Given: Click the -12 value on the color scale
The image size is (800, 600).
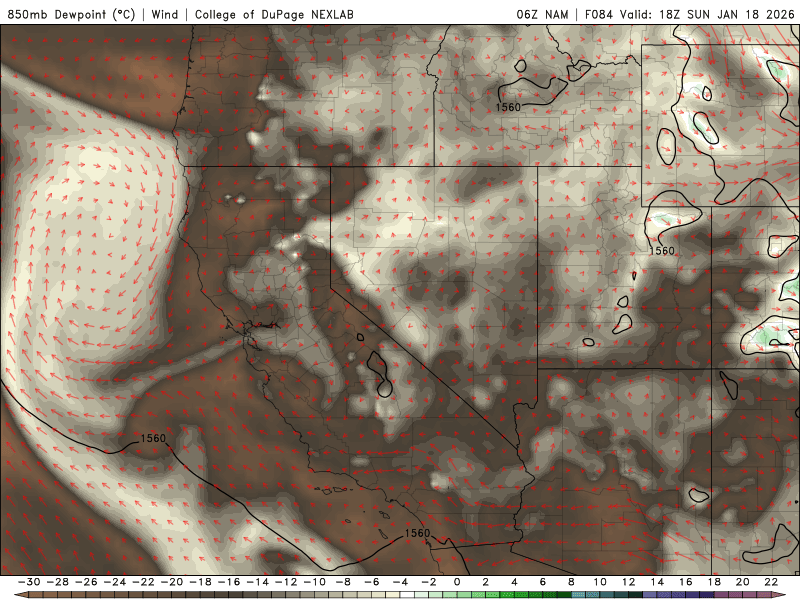Looking at the screenshot, I should point(286,582).
